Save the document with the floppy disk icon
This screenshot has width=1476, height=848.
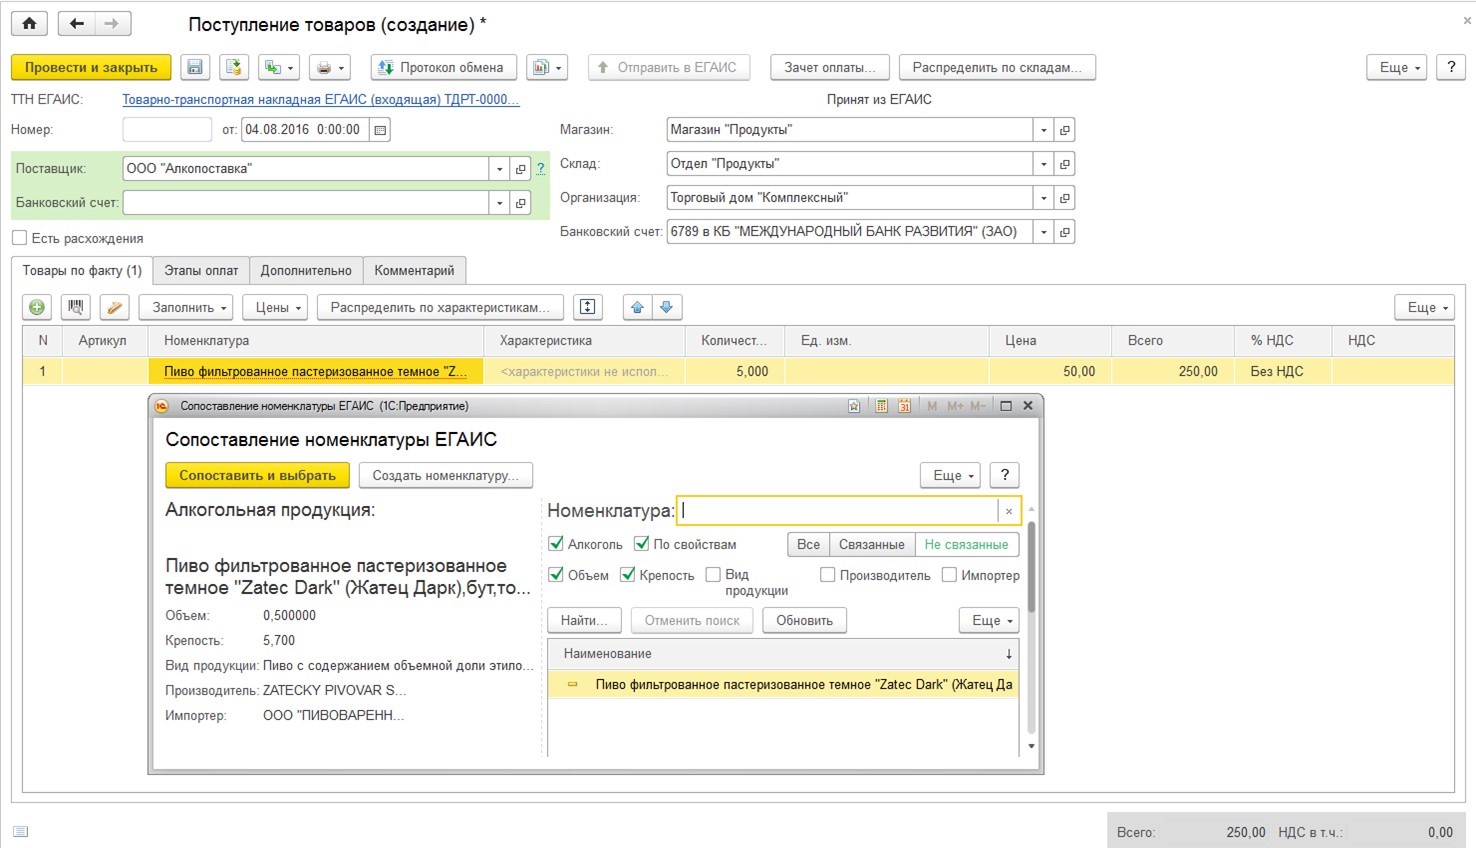[x=195, y=67]
